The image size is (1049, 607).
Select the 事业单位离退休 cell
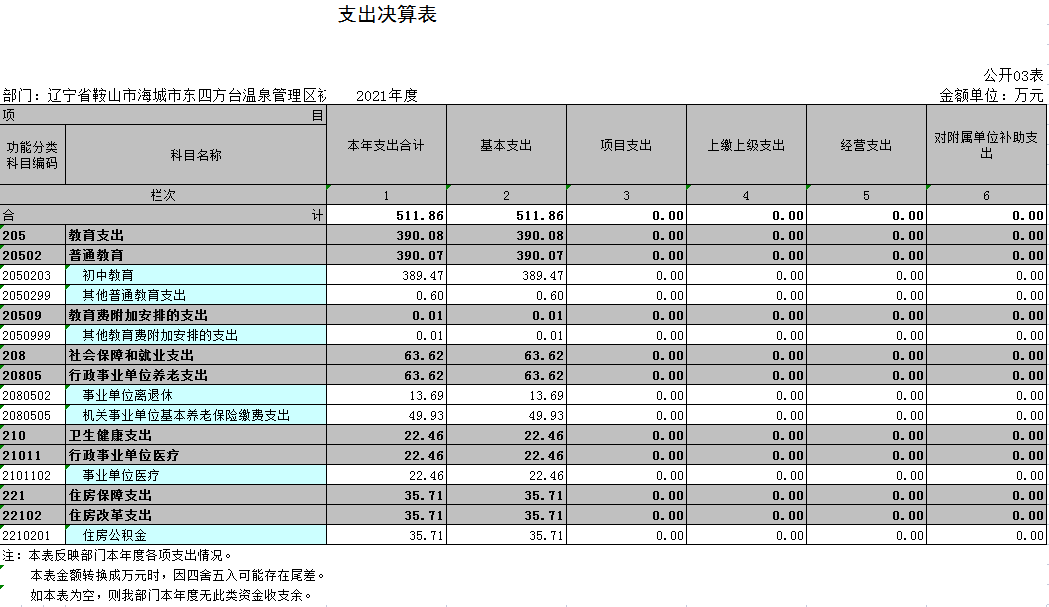coord(195,396)
